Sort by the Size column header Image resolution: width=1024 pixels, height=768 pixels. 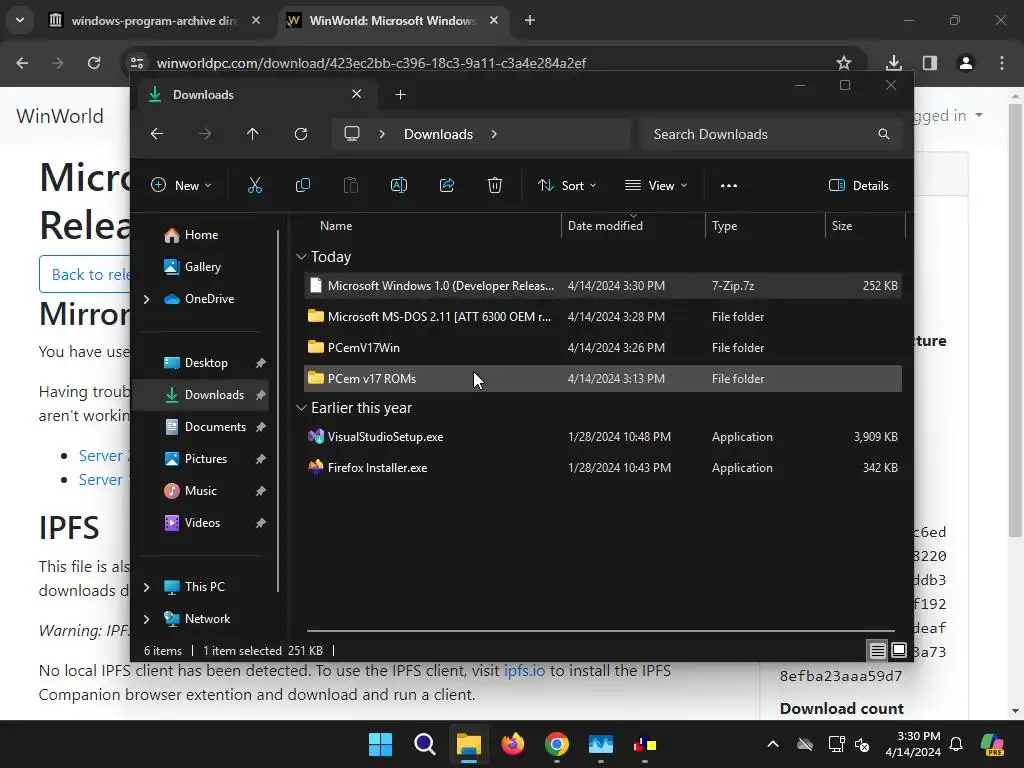tap(842, 226)
